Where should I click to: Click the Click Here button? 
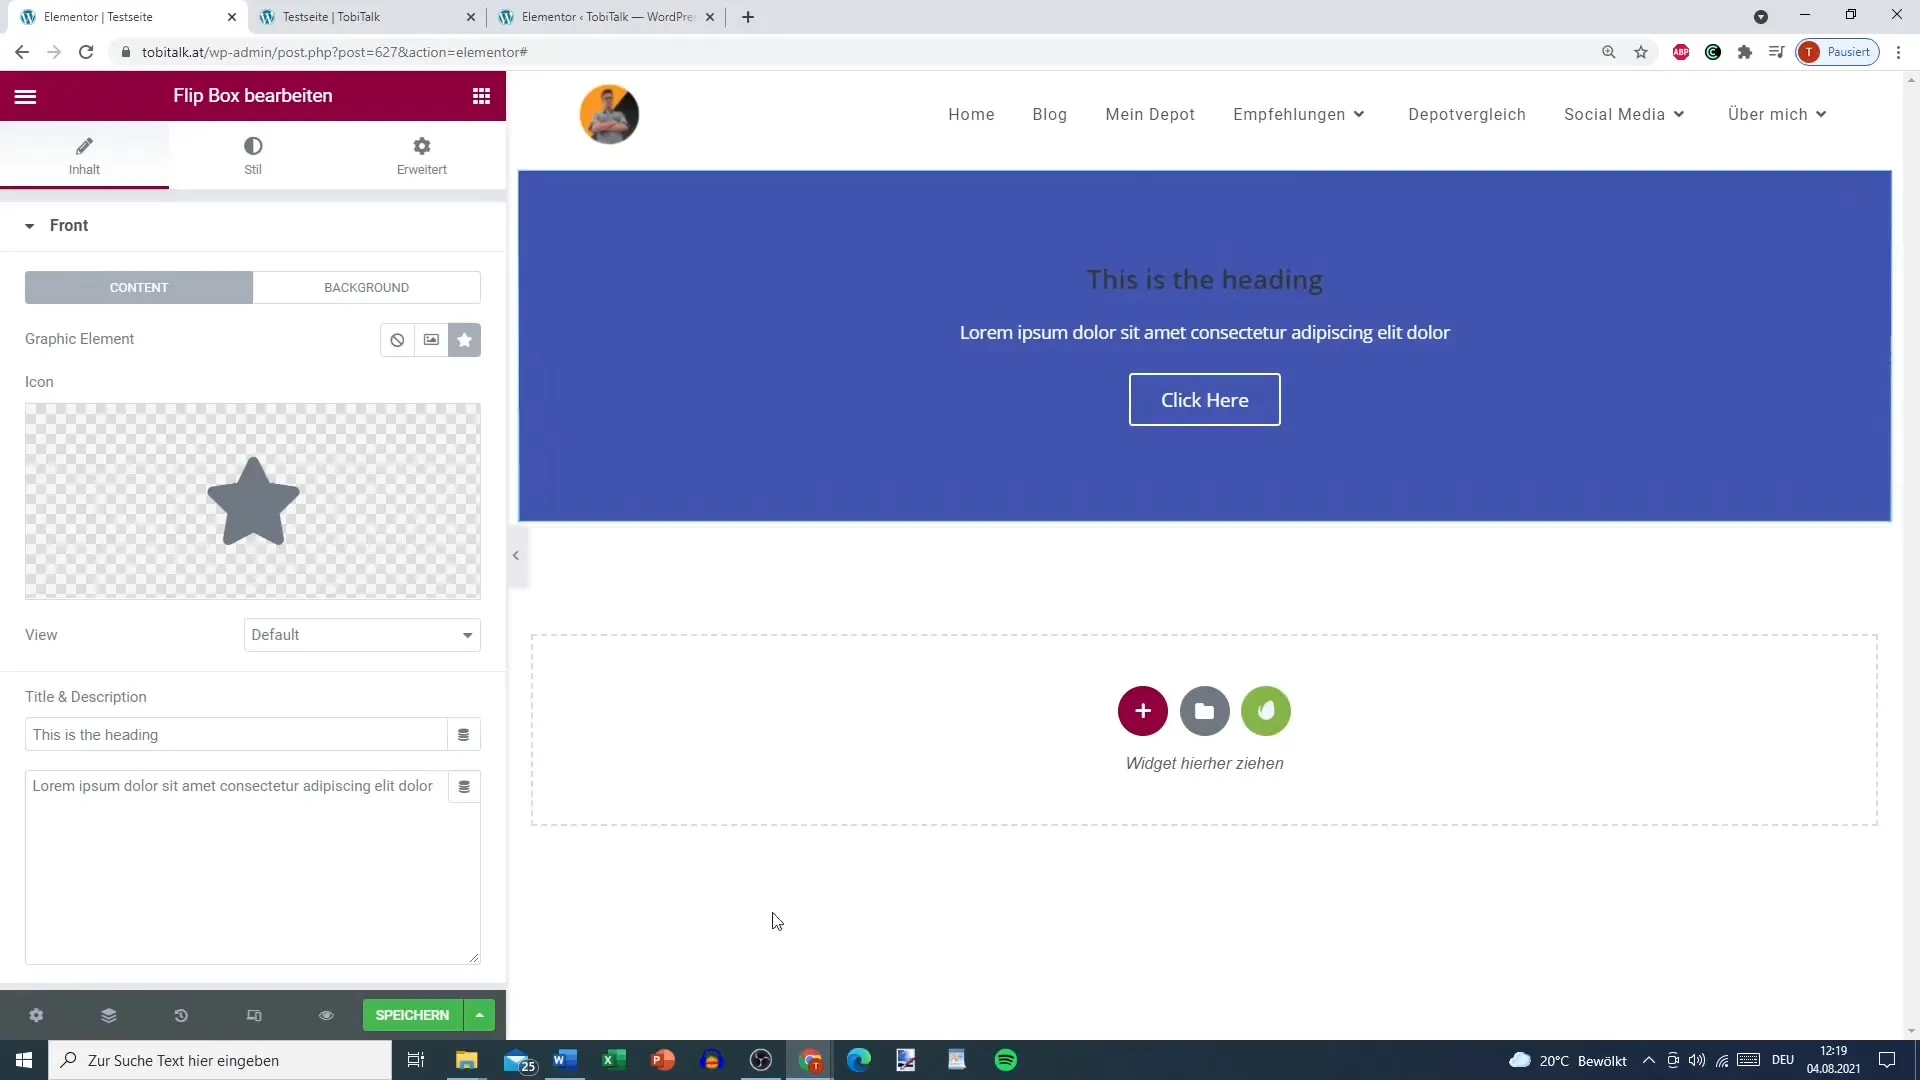click(1204, 400)
